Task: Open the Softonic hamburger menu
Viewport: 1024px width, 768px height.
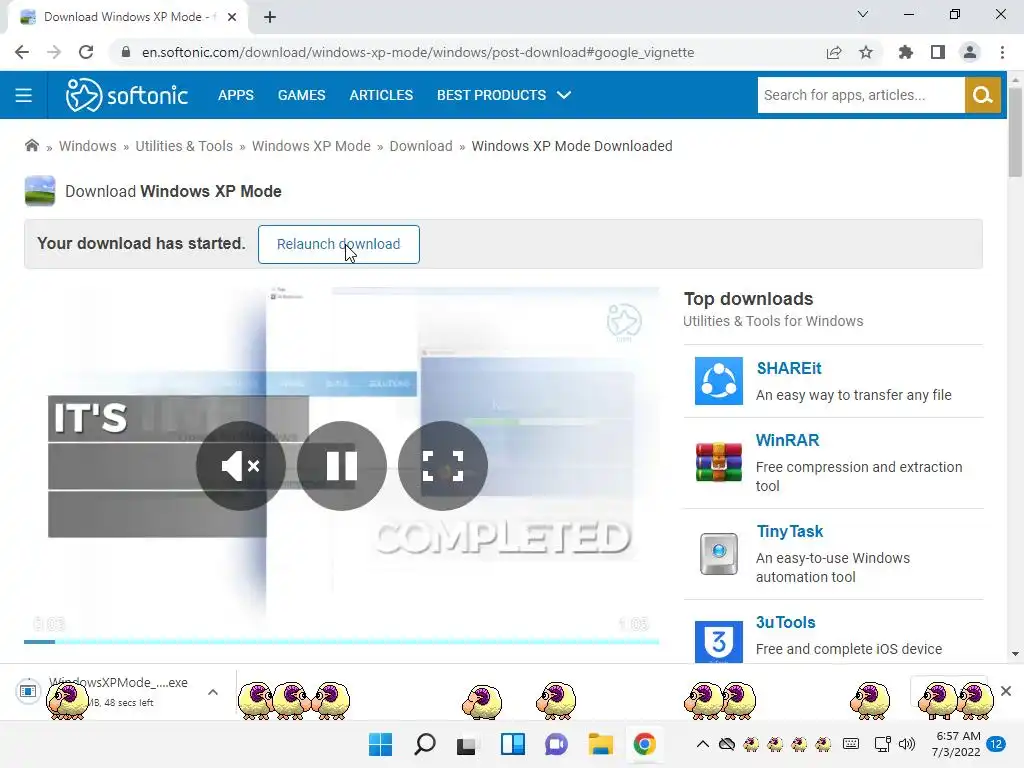Action: tap(24, 95)
